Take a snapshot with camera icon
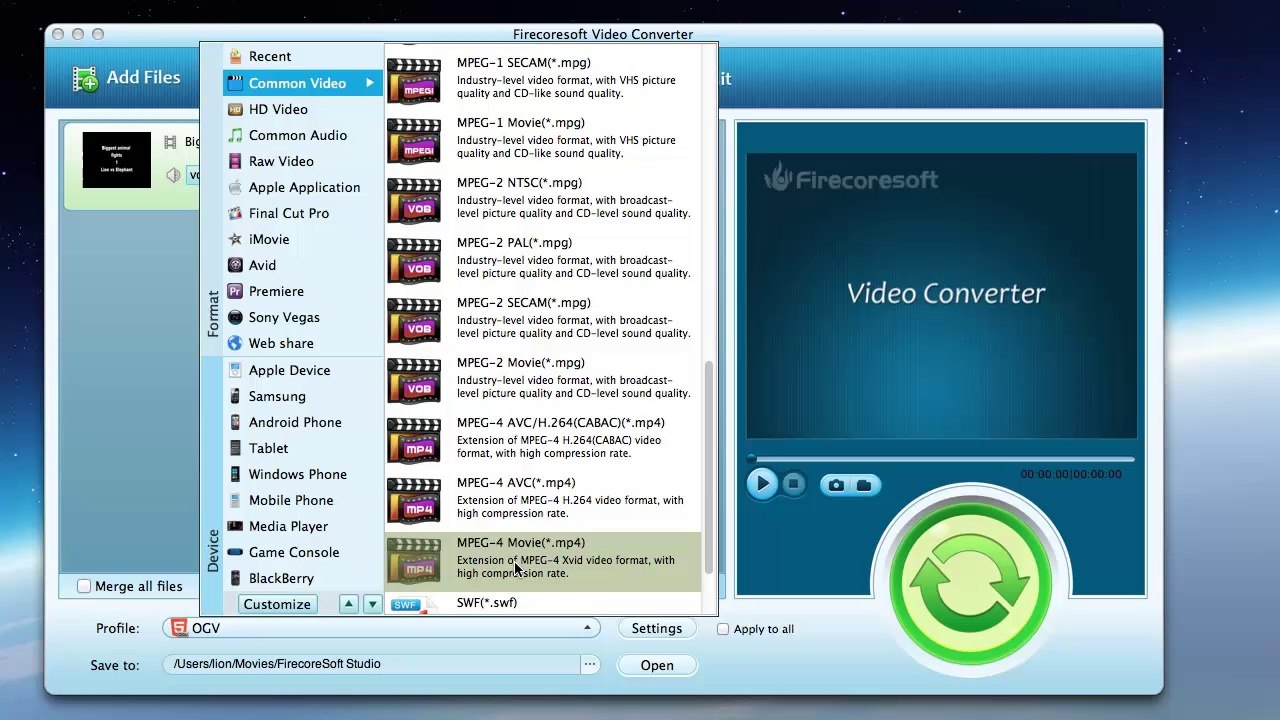 [836, 485]
